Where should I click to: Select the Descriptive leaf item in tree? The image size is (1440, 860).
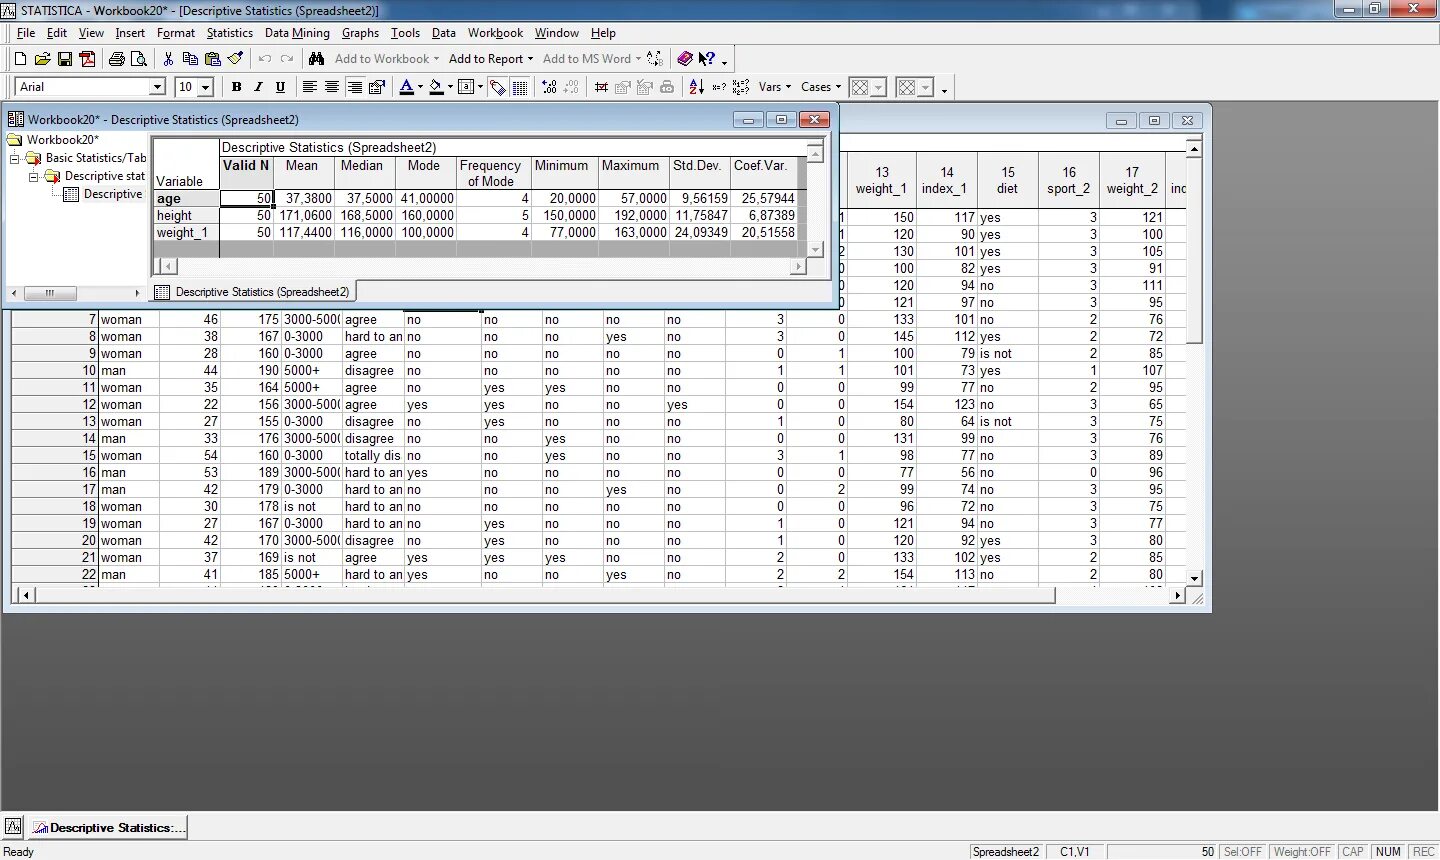click(x=113, y=194)
